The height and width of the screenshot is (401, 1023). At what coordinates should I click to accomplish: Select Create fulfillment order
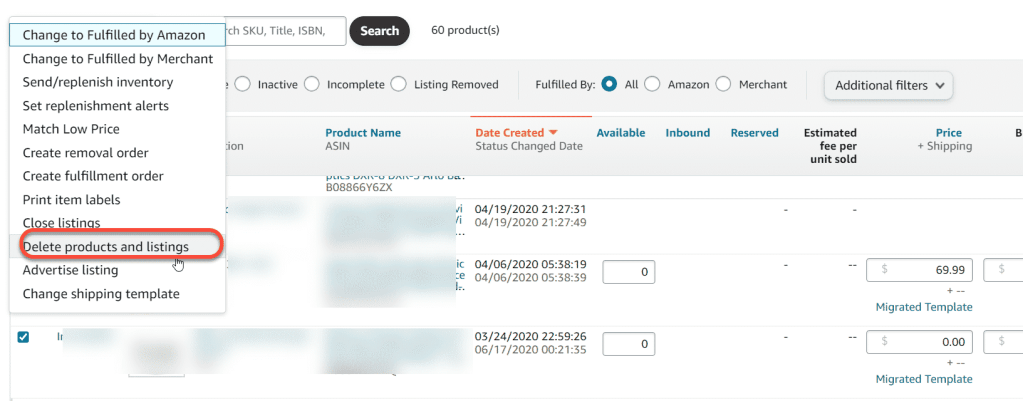click(x=117, y=176)
